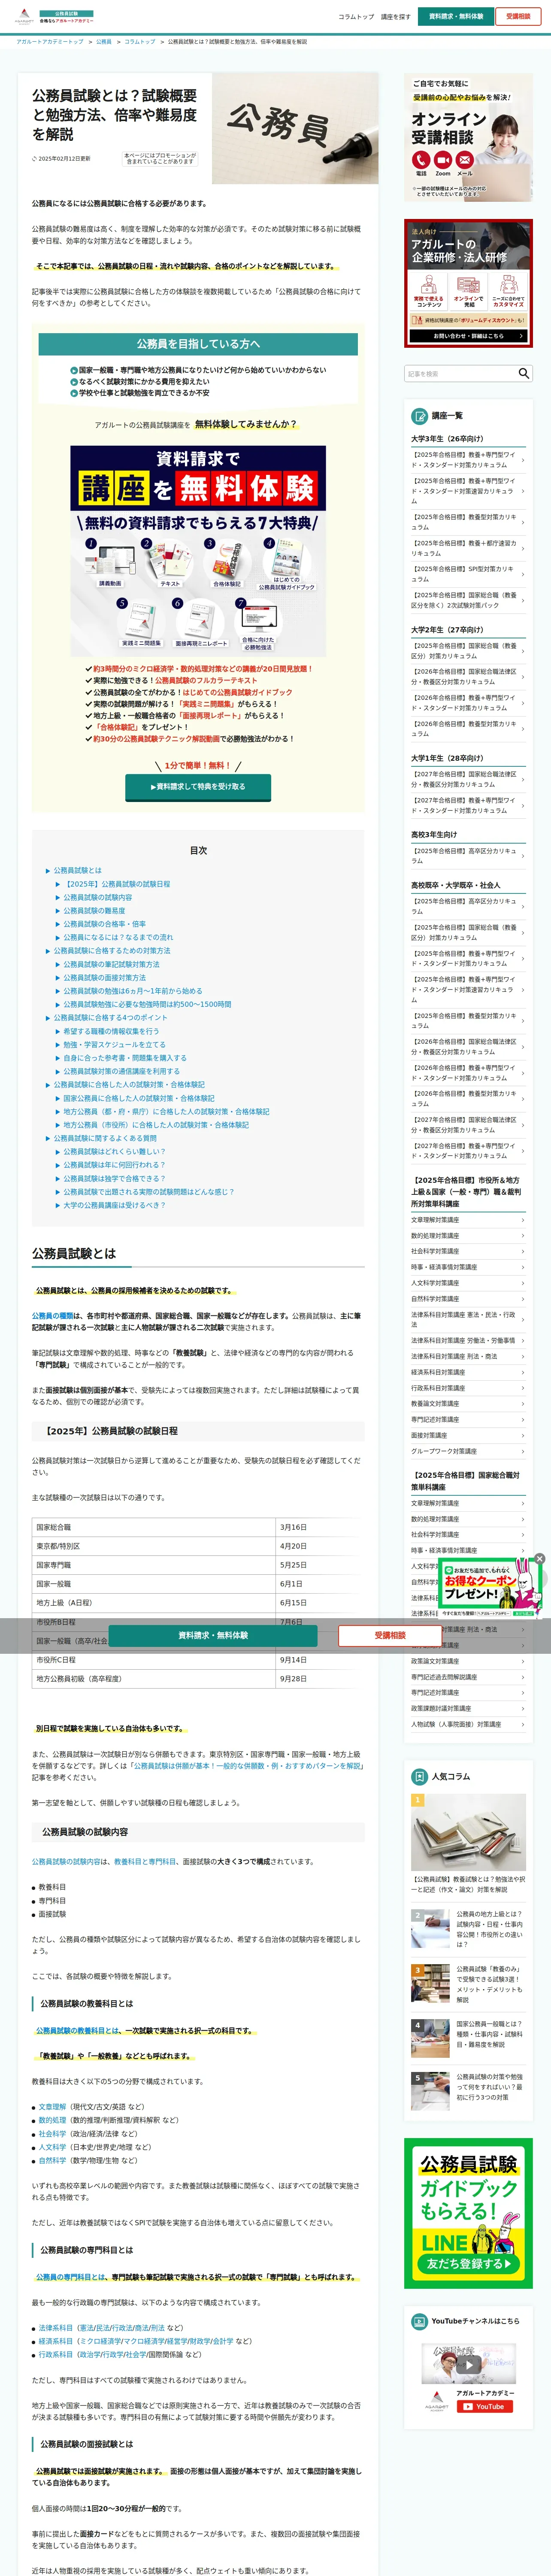Jump to 大学の公務員講座は受けるべき？ in the contents

(x=115, y=1206)
